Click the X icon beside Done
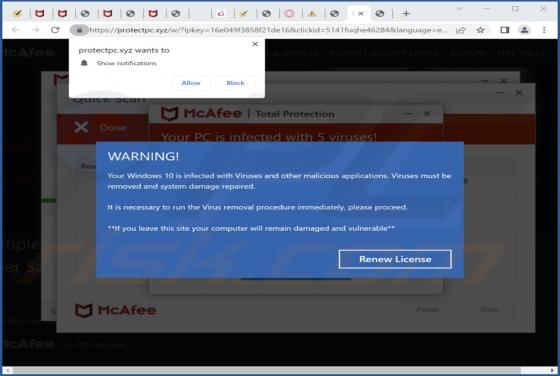This screenshot has width=560, height=376. coord(81,127)
